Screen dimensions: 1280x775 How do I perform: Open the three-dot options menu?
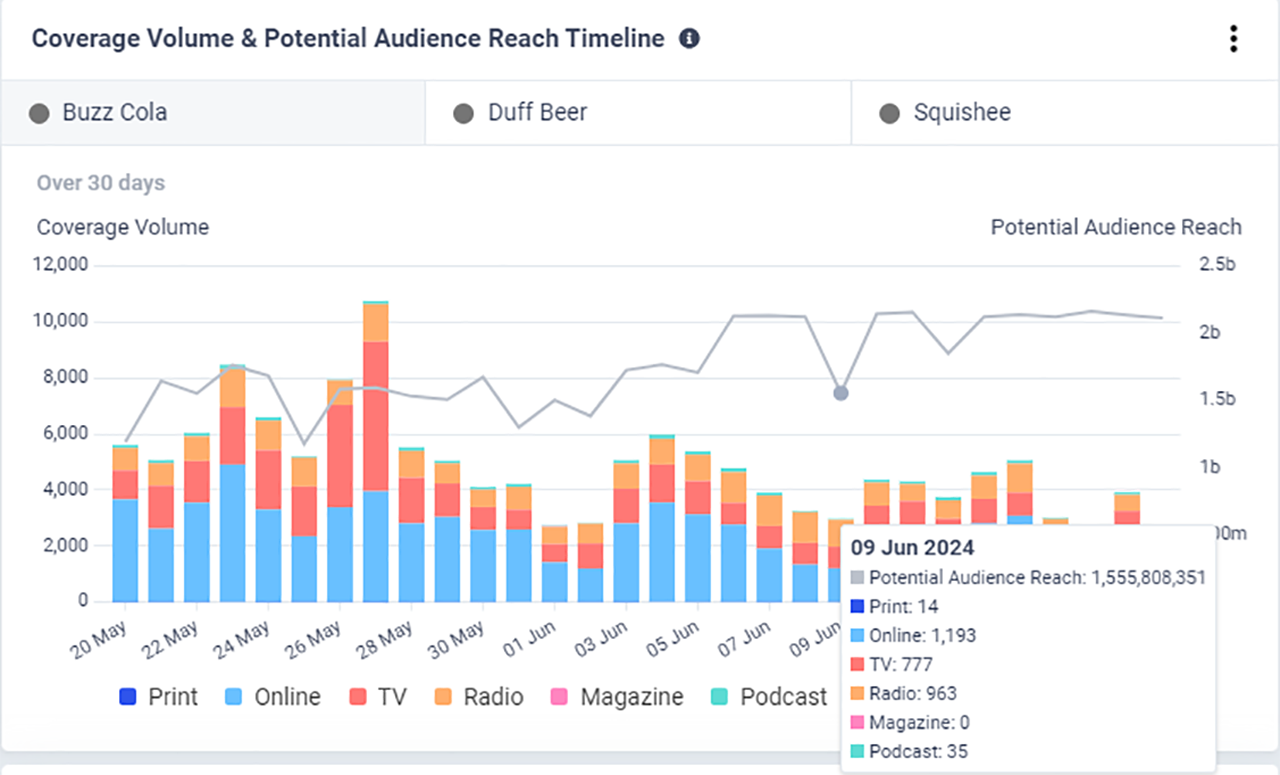tap(1233, 39)
